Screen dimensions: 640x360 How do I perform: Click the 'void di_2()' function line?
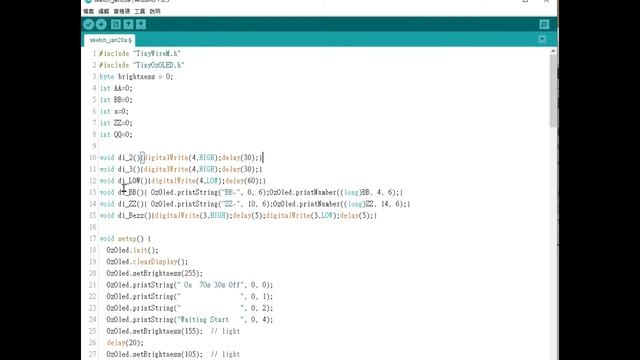pyautogui.click(x=181, y=158)
